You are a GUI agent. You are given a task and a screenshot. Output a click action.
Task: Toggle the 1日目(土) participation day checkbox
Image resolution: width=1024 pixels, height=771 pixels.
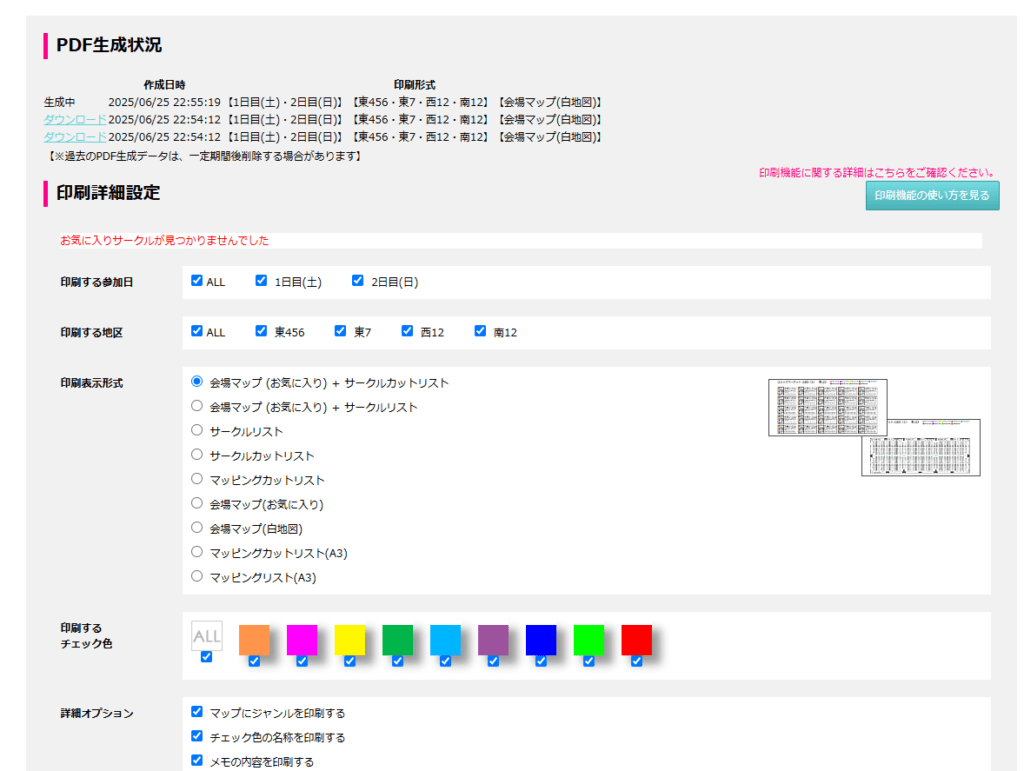(262, 281)
